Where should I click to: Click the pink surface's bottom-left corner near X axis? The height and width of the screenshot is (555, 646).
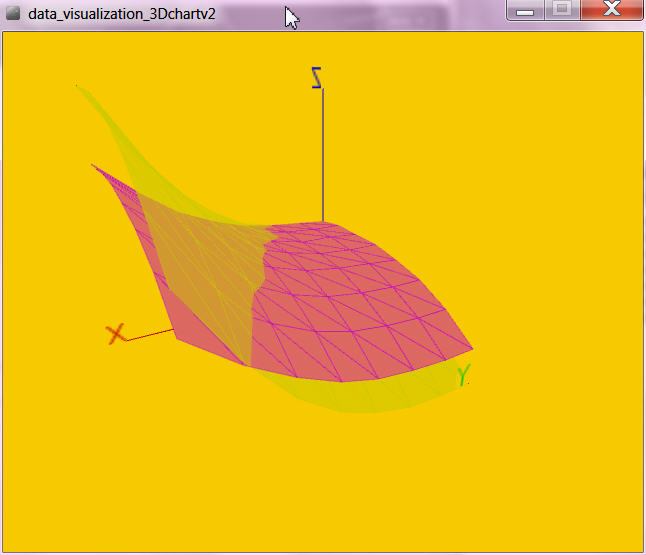(x=179, y=338)
